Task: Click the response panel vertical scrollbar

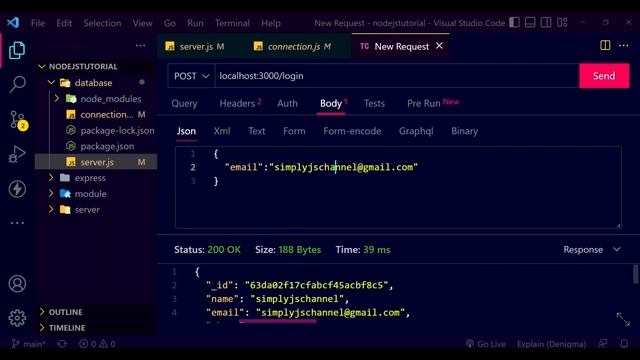Action: (x=636, y=274)
